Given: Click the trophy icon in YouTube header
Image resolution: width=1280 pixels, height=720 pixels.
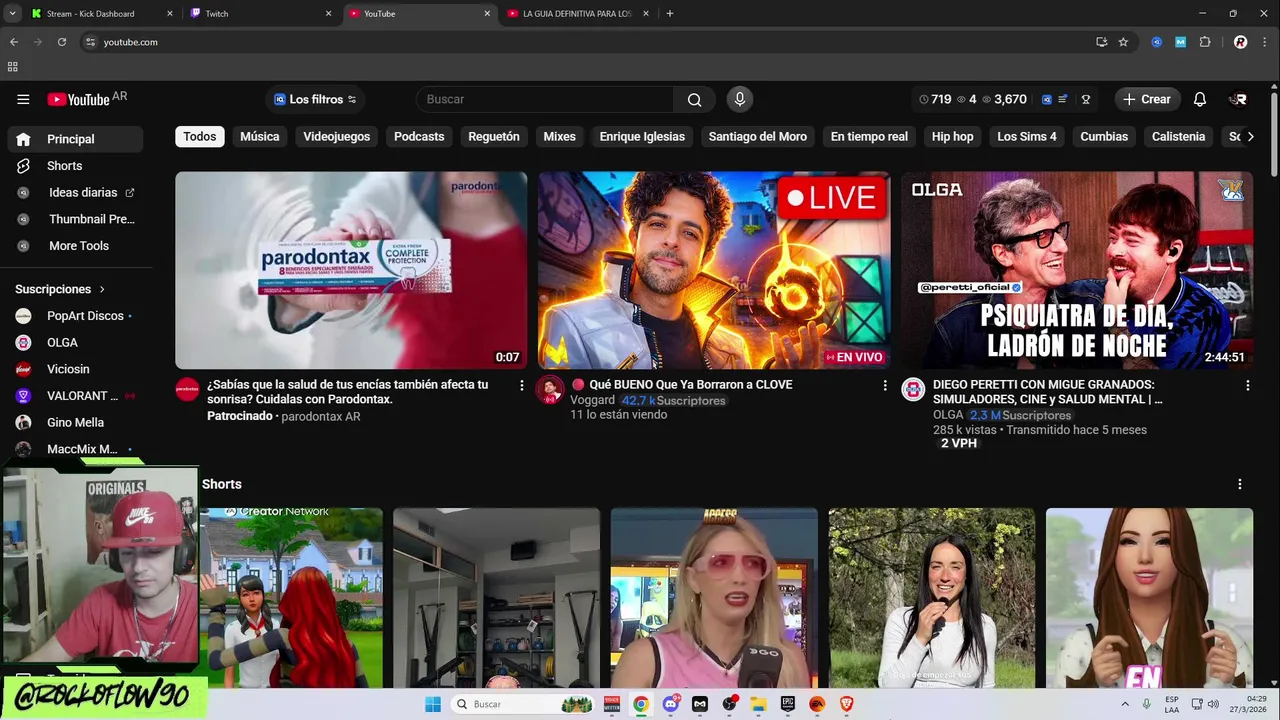Looking at the screenshot, I should click(1086, 99).
